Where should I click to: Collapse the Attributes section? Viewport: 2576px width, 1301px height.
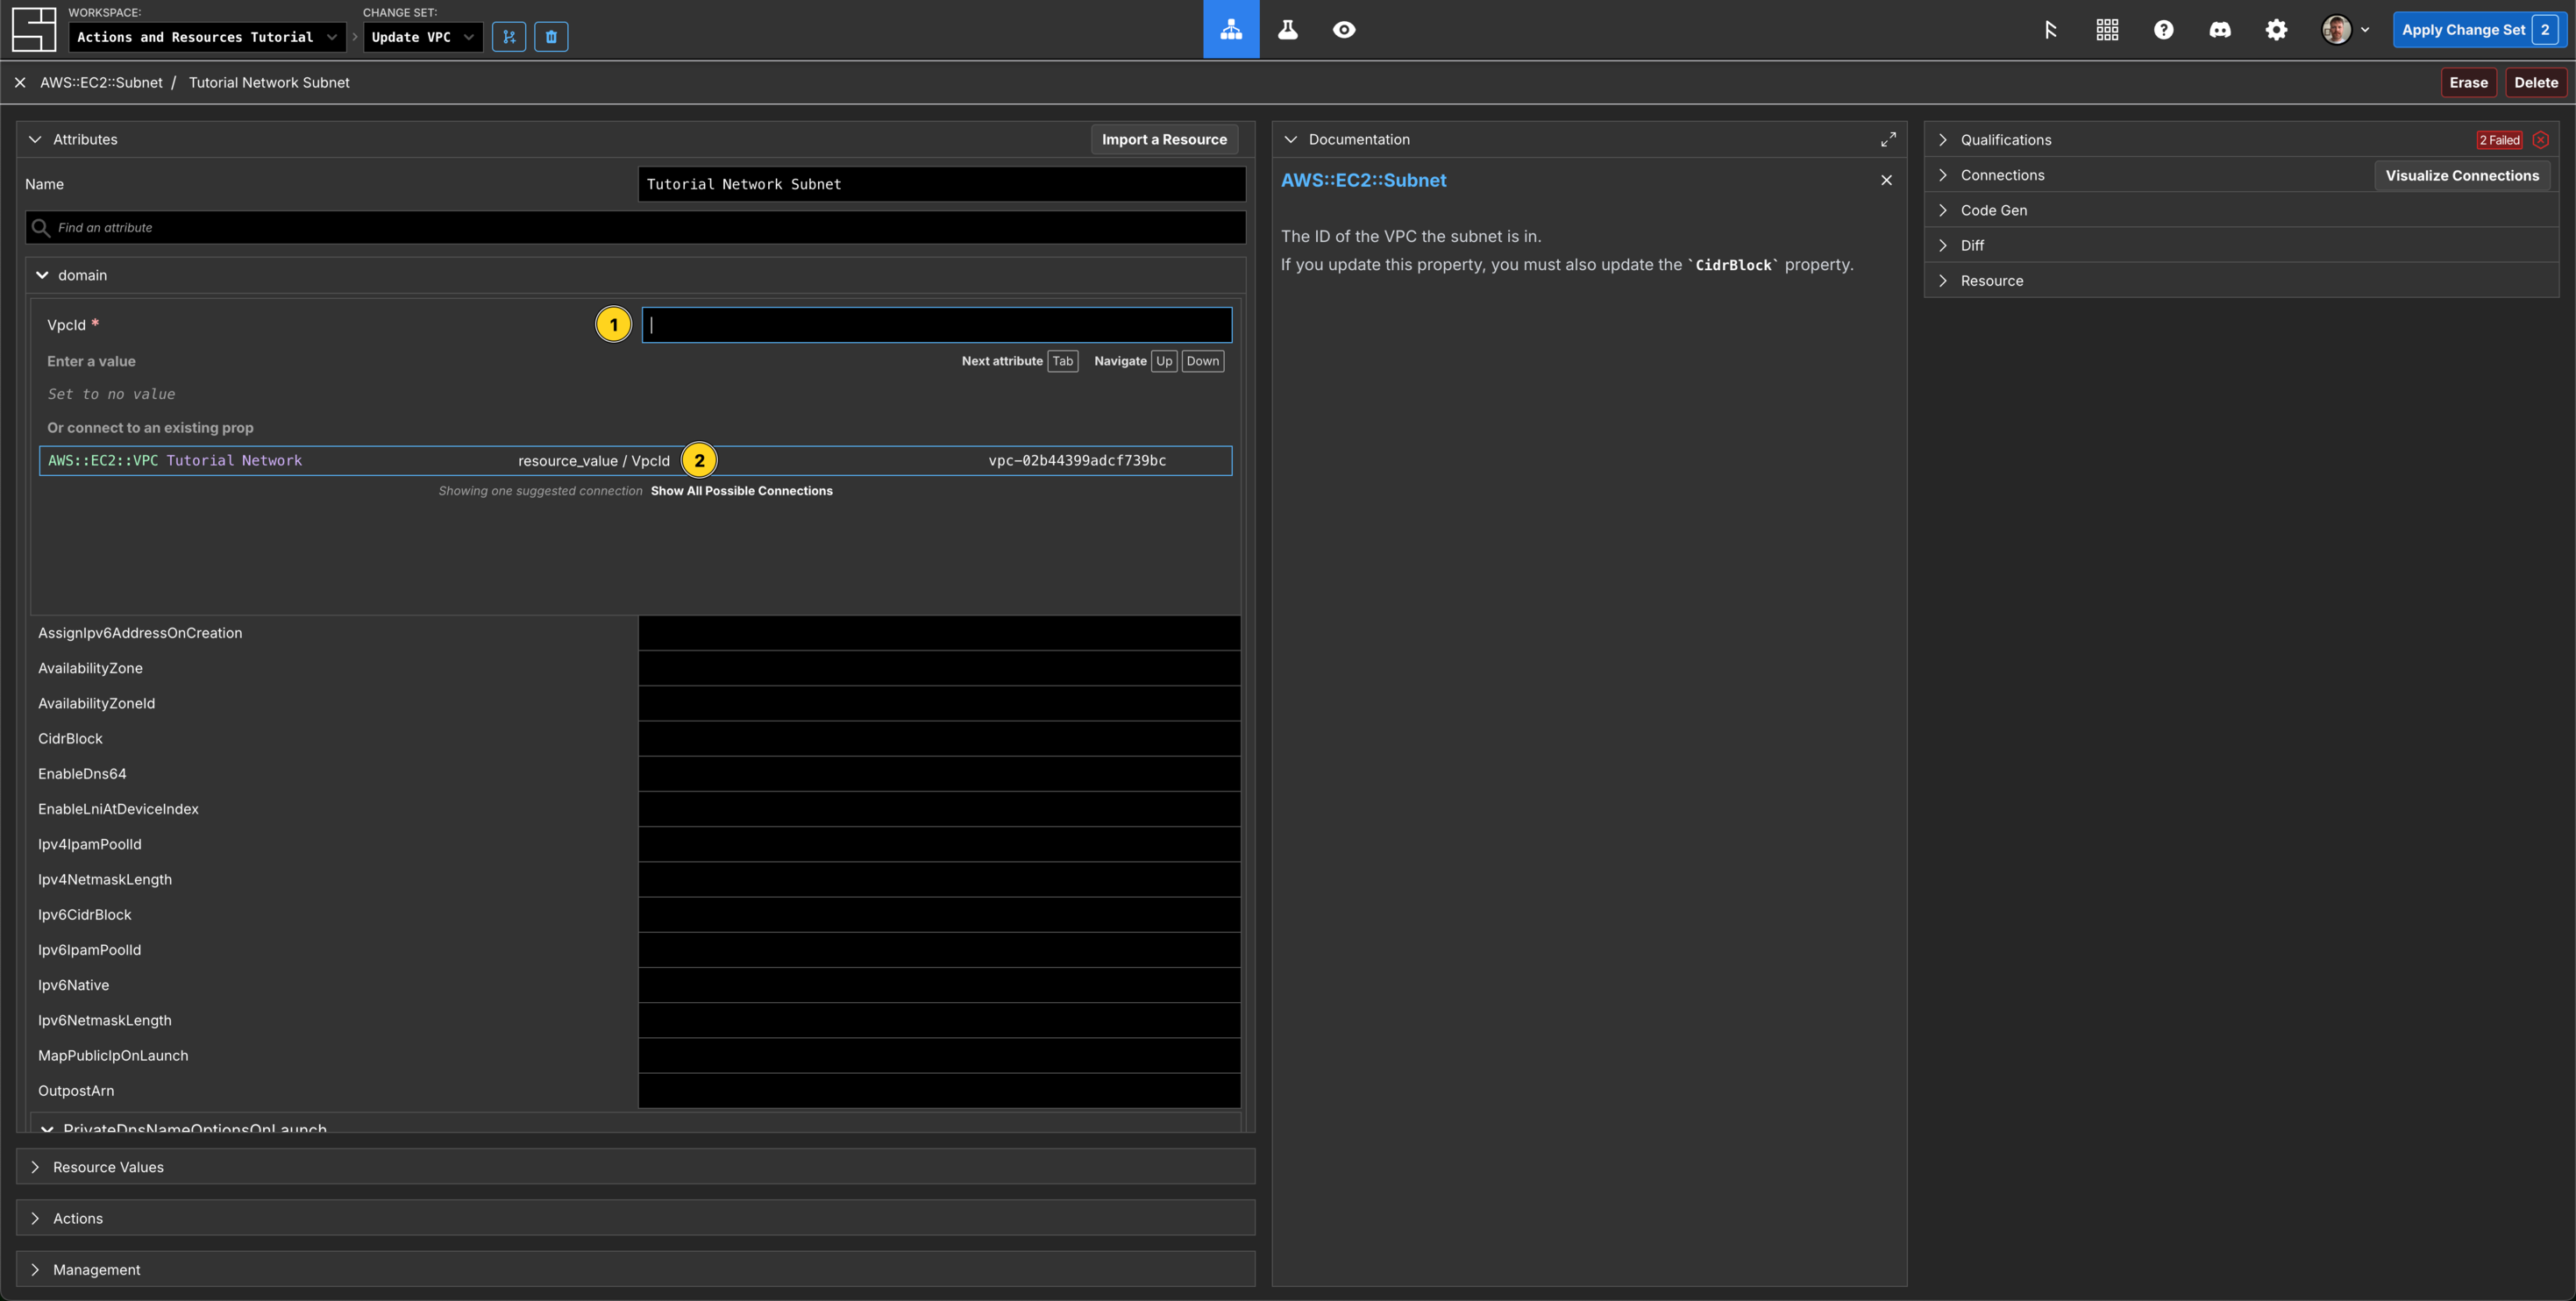(x=35, y=139)
